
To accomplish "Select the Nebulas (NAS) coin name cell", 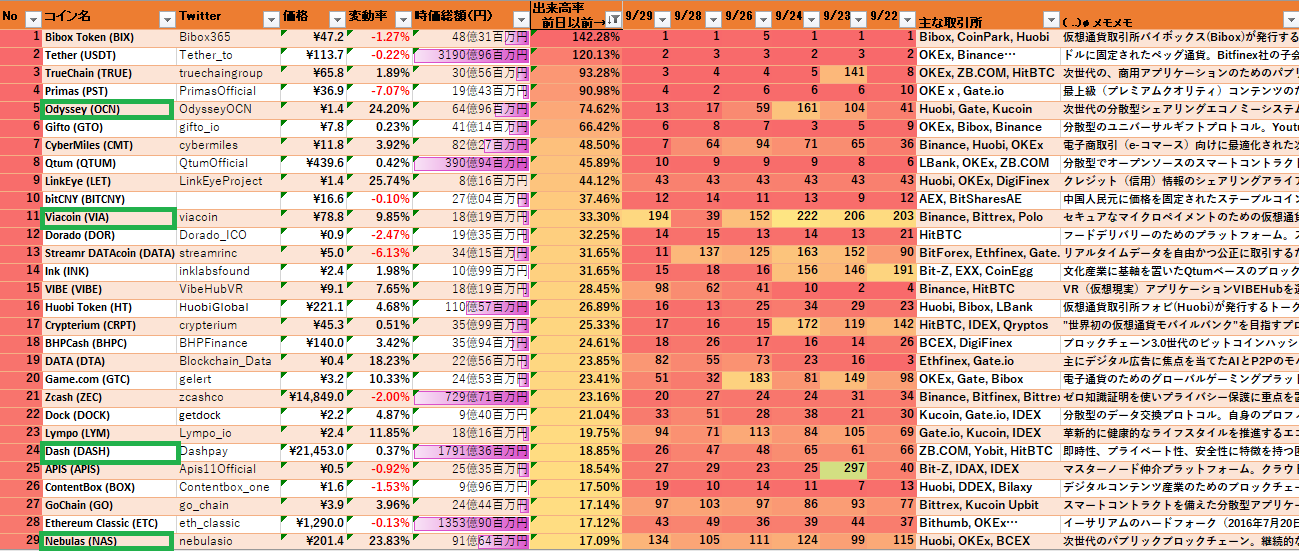I will 107,541.
